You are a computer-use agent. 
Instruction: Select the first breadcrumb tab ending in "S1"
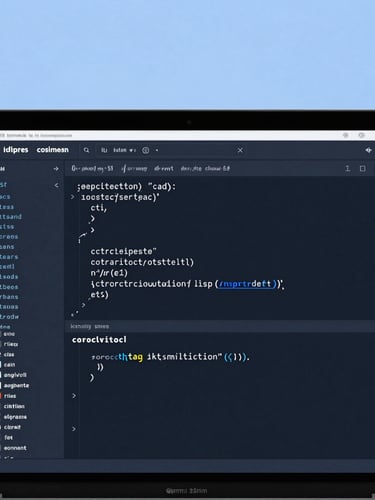coord(92,169)
